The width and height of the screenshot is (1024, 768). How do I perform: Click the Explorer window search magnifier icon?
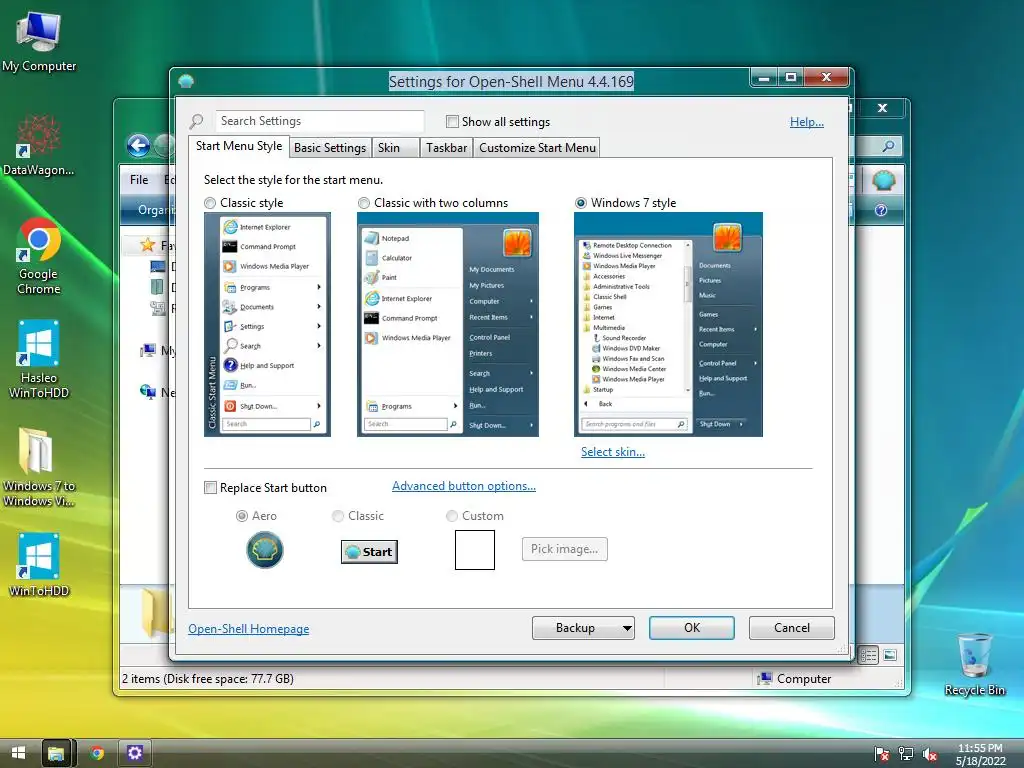pyautogui.click(x=888, y=146)
